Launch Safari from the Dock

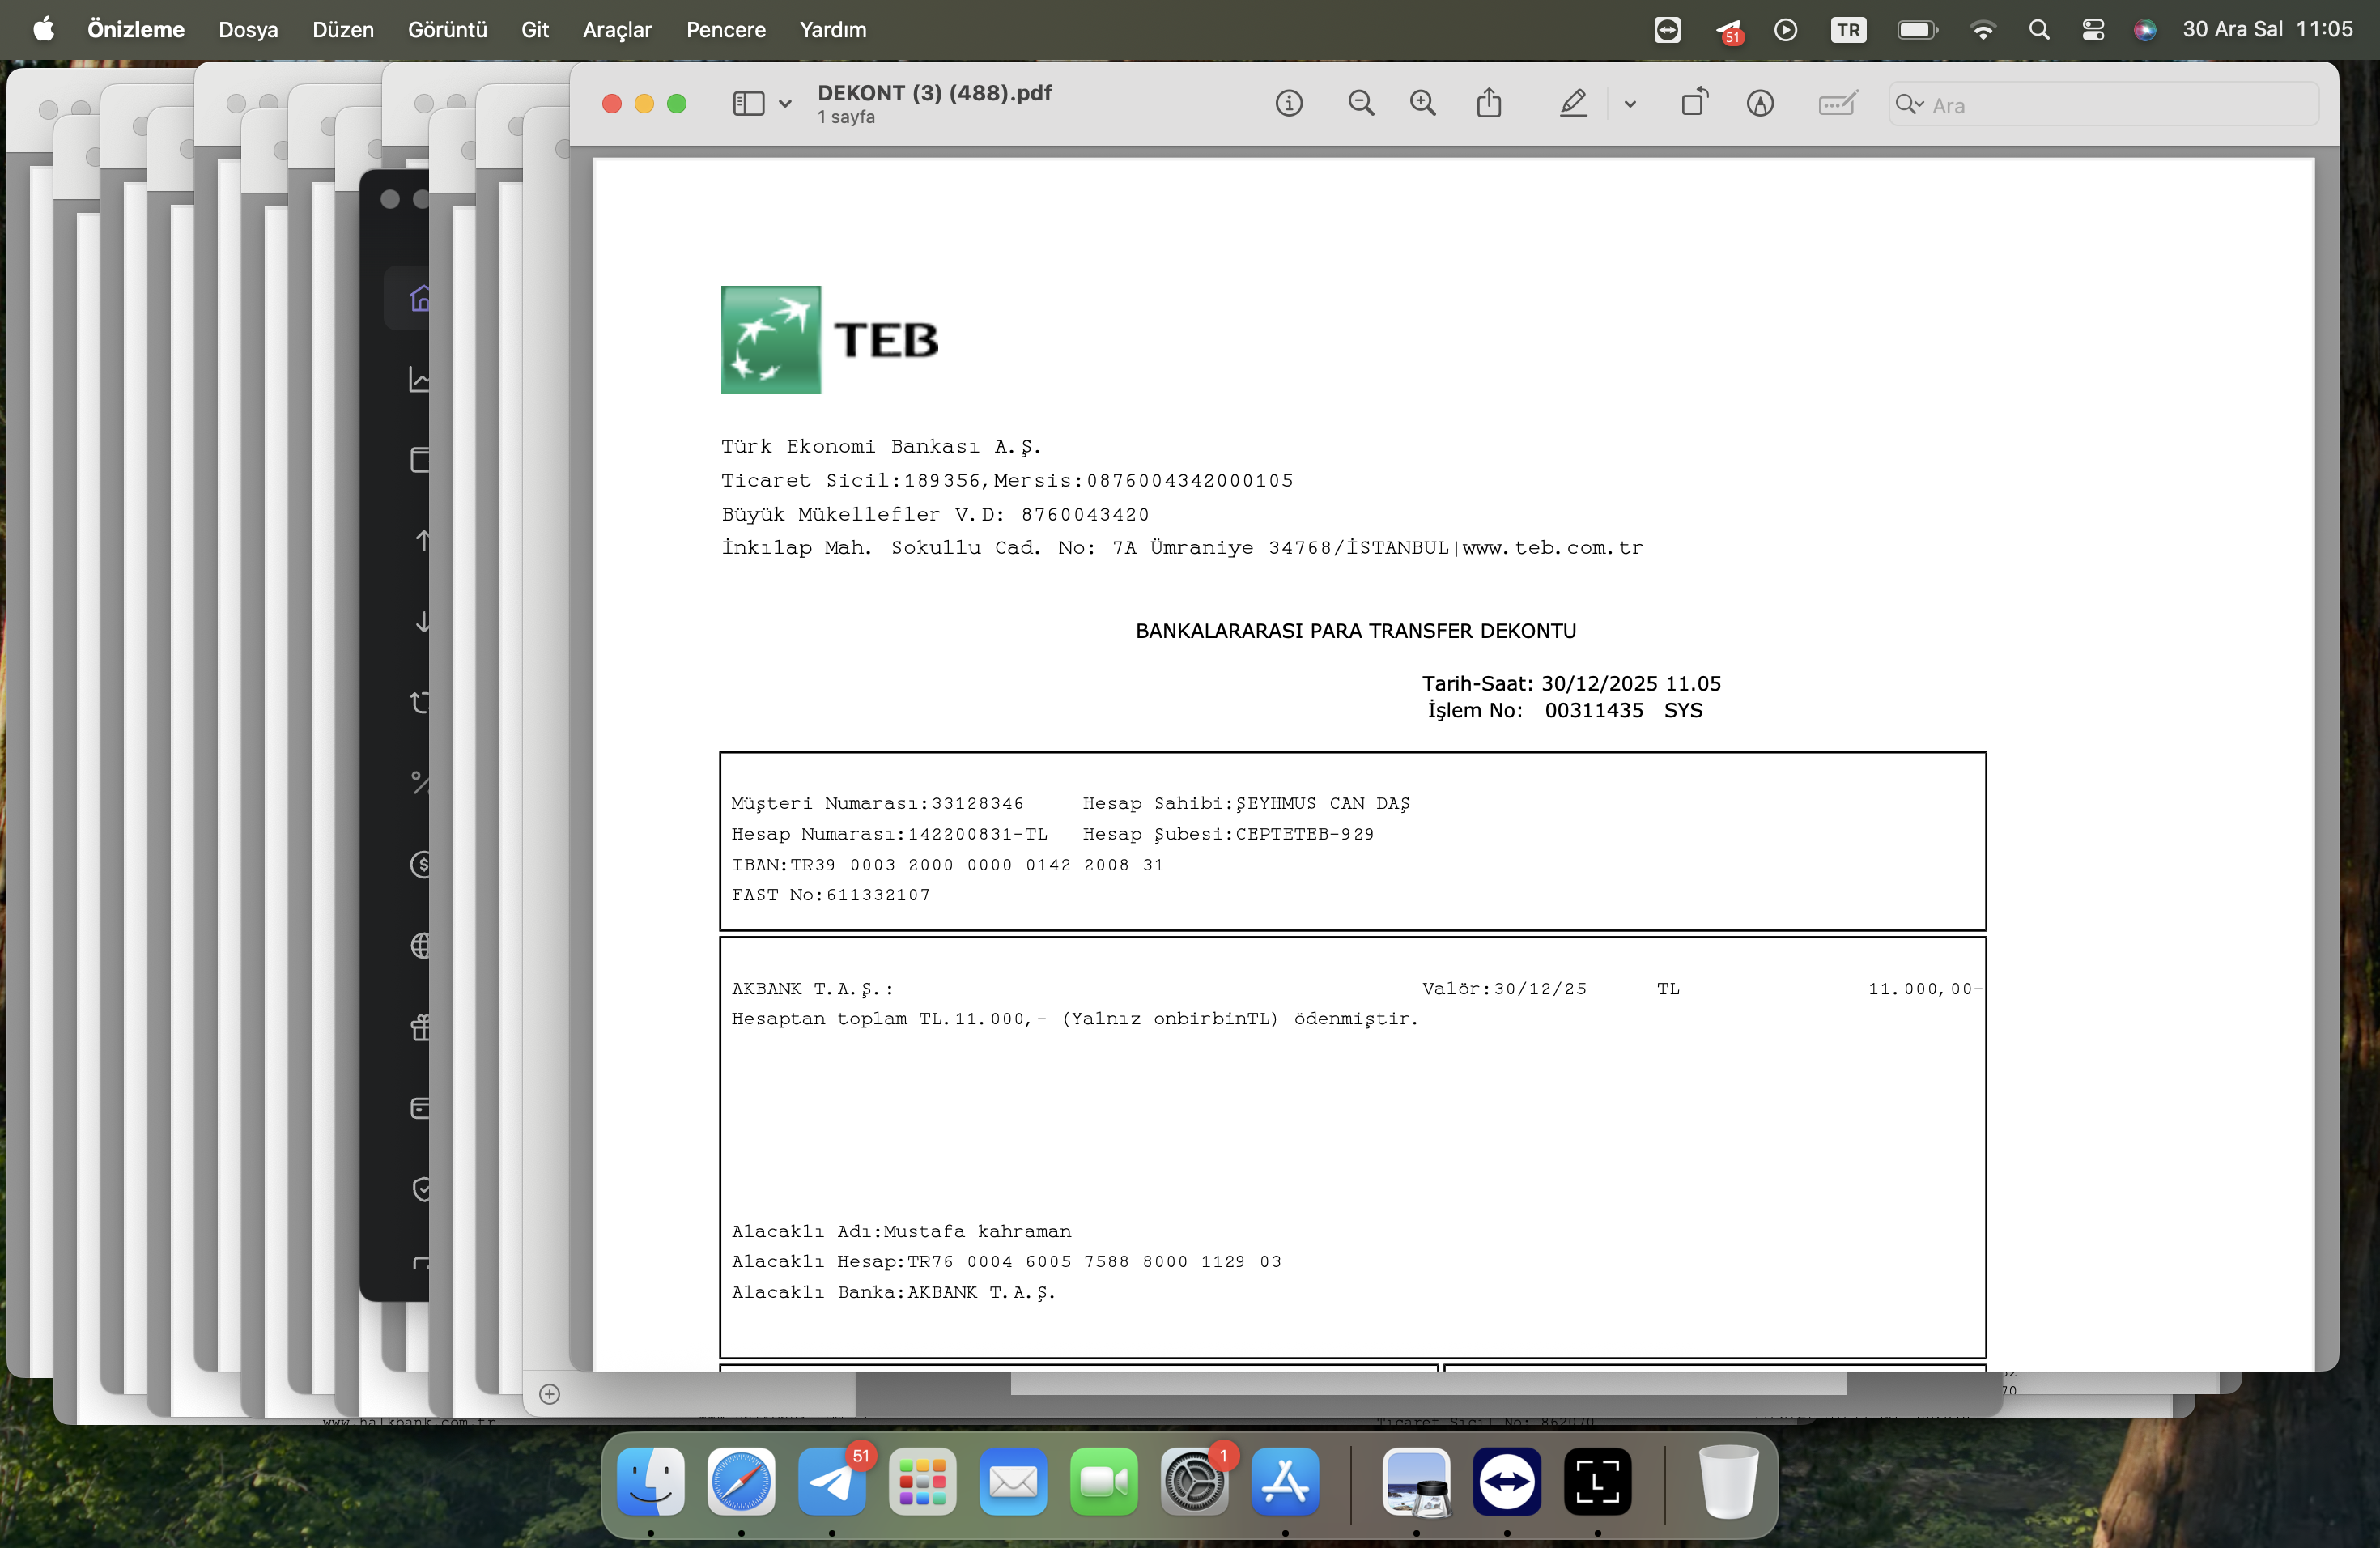coord(741,1481)
